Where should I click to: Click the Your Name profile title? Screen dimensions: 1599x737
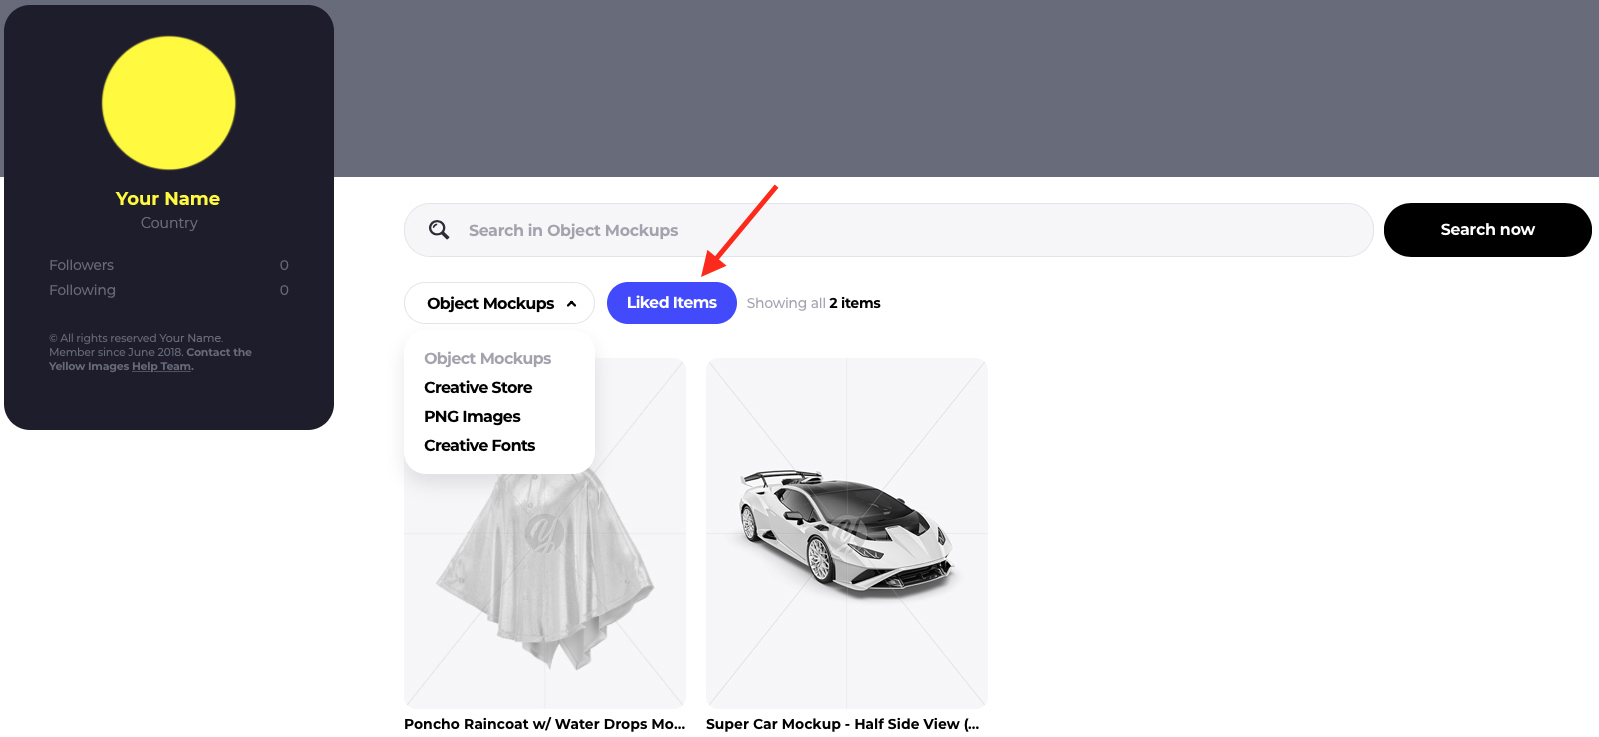coord(168,198)
